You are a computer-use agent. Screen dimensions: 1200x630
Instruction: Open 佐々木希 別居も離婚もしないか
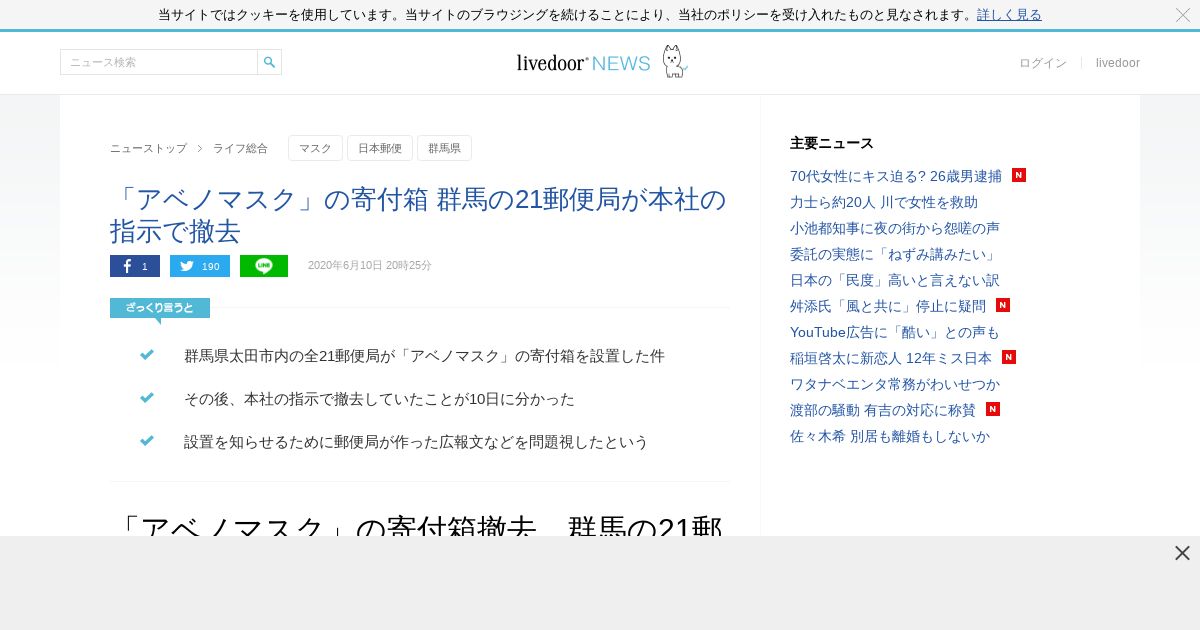tap(890, 436)
